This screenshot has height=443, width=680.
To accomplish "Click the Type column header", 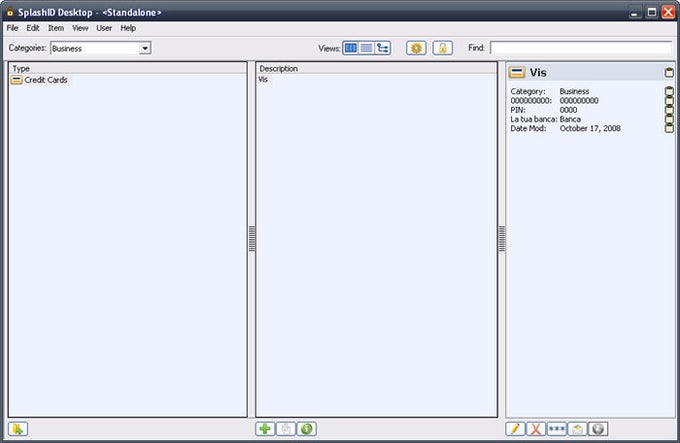I will click(x=128, y=68).
